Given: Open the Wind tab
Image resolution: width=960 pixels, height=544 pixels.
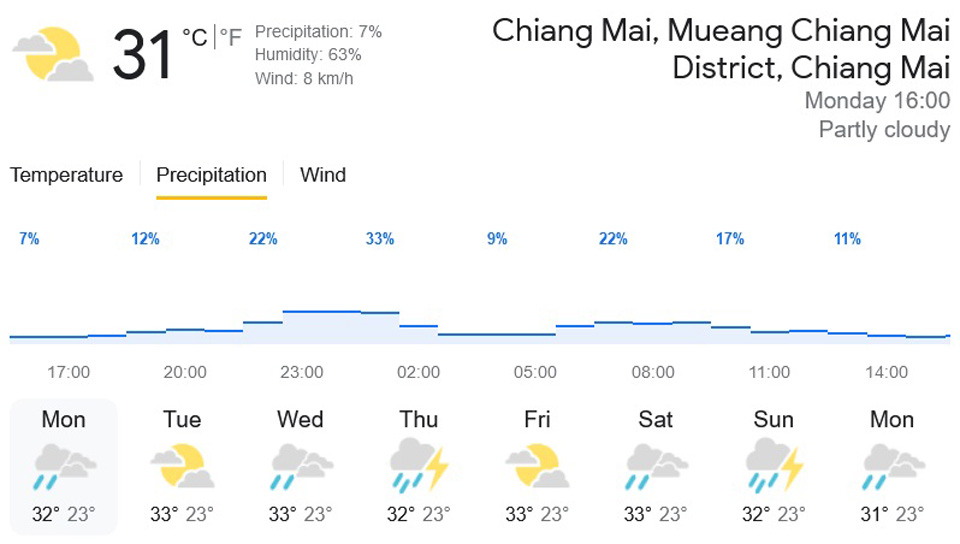Looking at the screenshot, I should pos(323,175).
